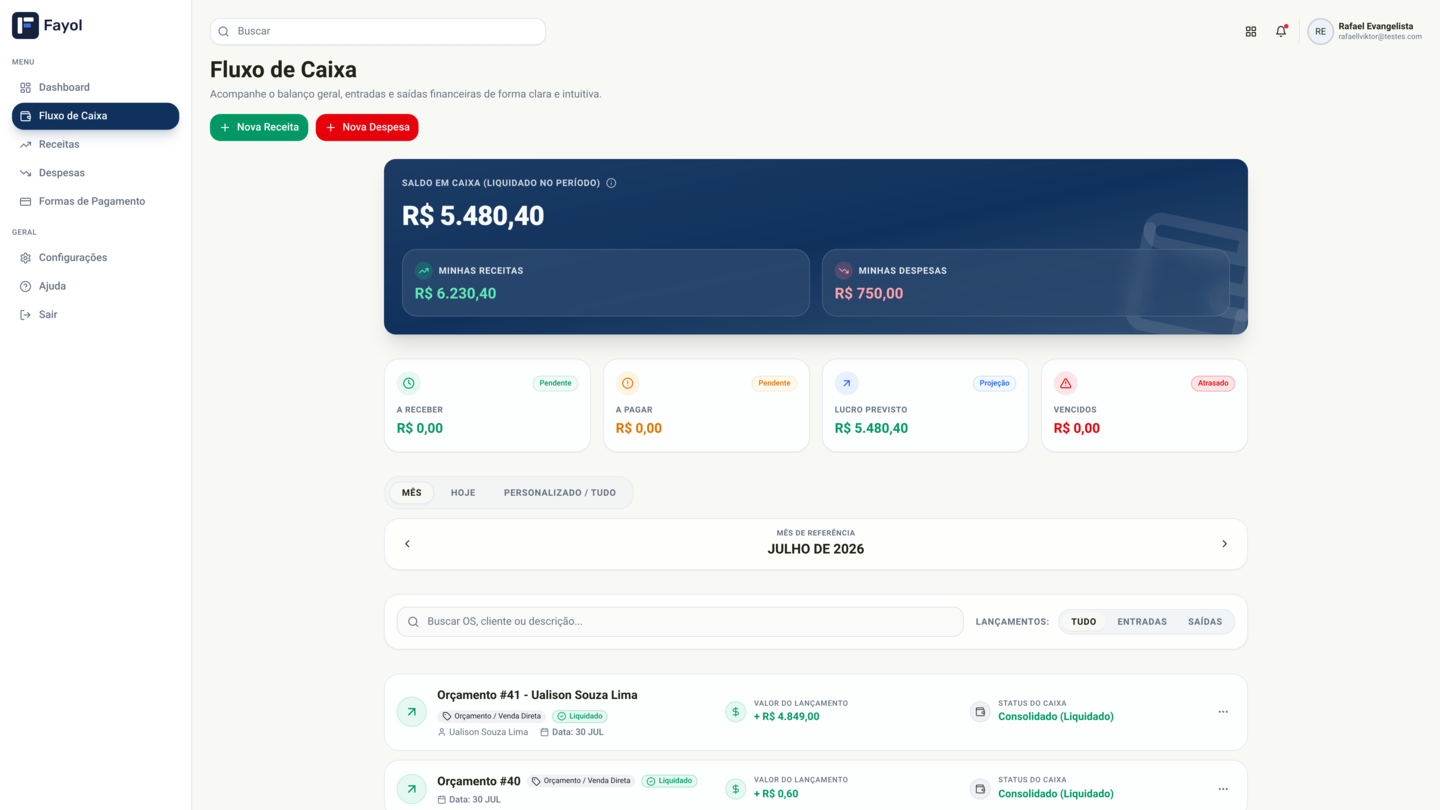Viewport: 1440px width, 810px height.
Task: Click the Fayol logo icon
Action: coord(25,25)
